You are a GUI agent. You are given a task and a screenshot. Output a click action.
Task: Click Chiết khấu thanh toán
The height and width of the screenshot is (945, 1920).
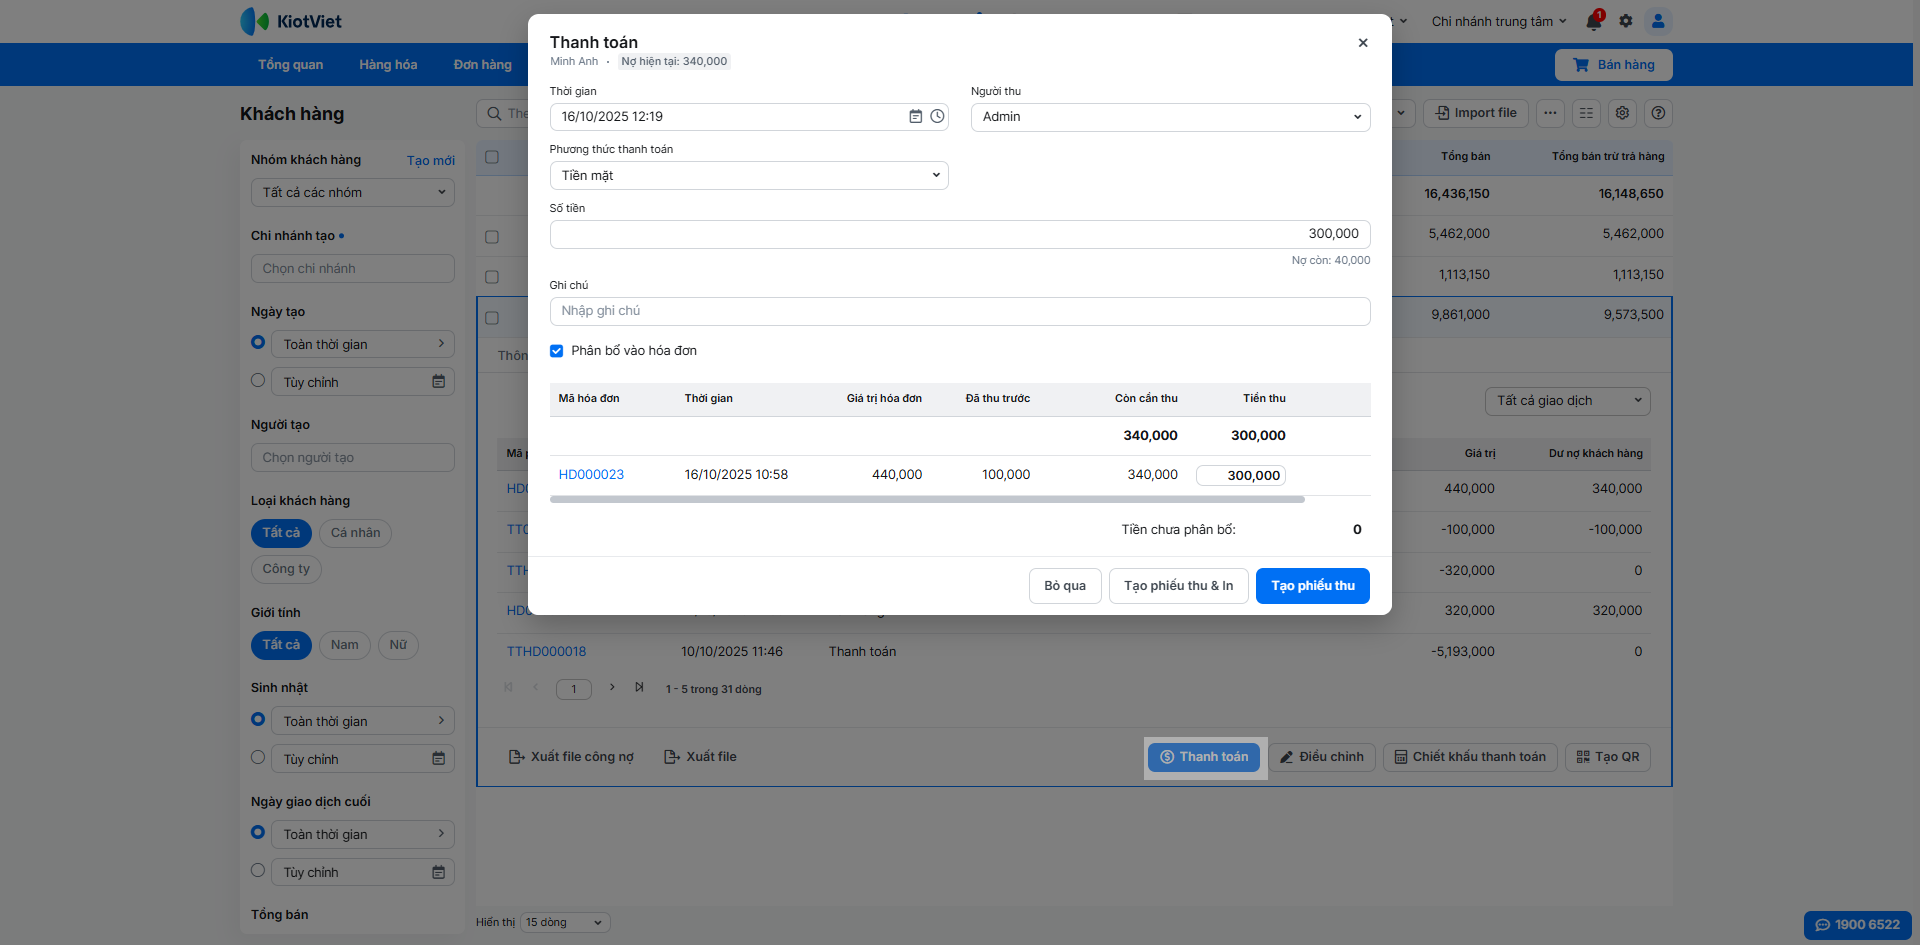click(1470, 757)
